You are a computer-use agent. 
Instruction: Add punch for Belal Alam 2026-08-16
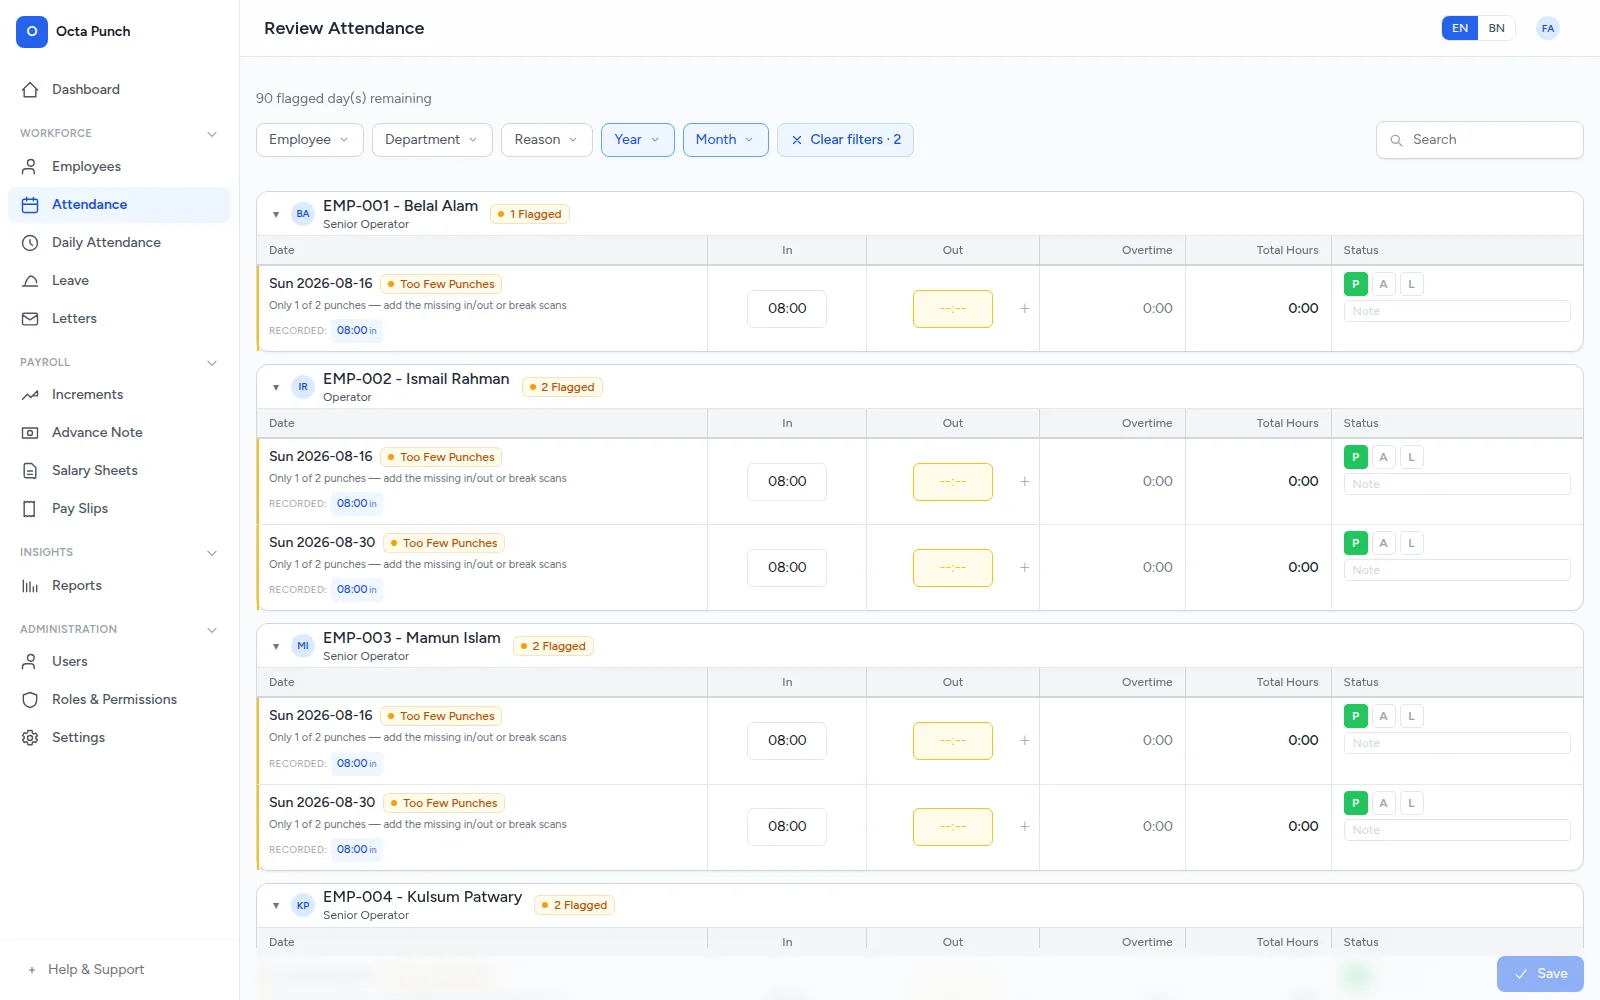pos(1024,308)
